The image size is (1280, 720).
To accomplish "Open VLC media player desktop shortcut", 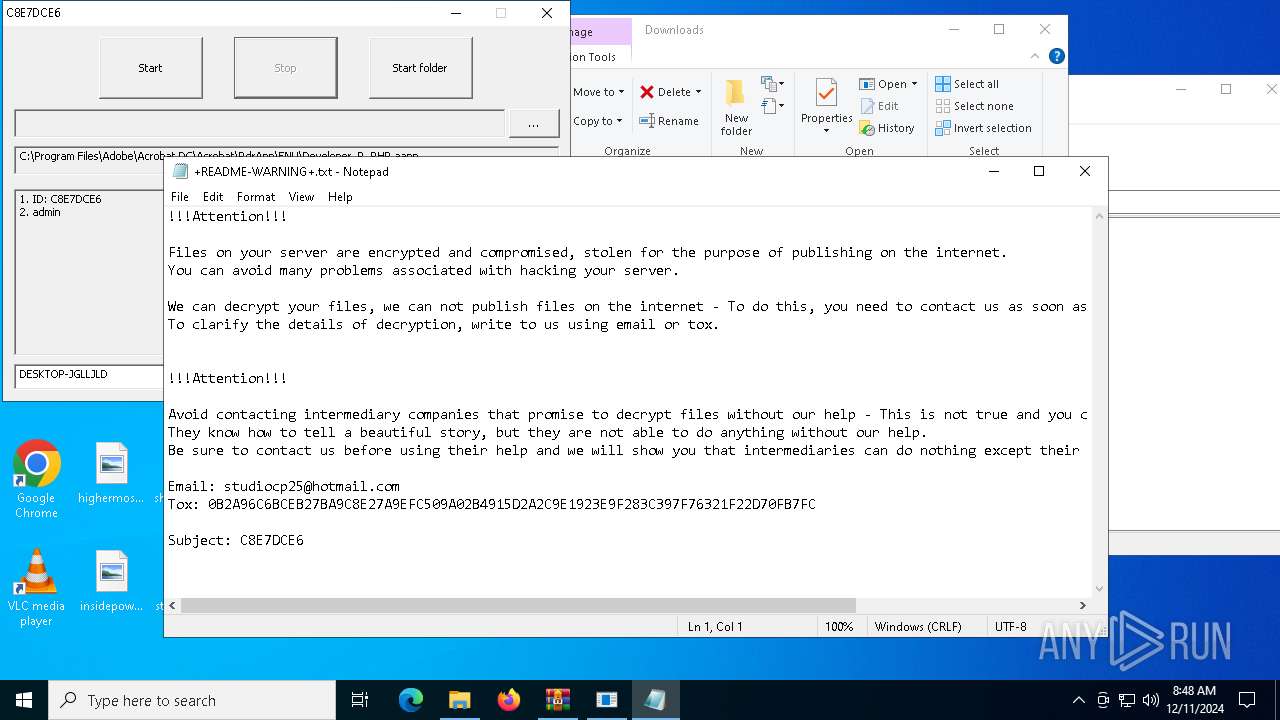I will 36,588.
